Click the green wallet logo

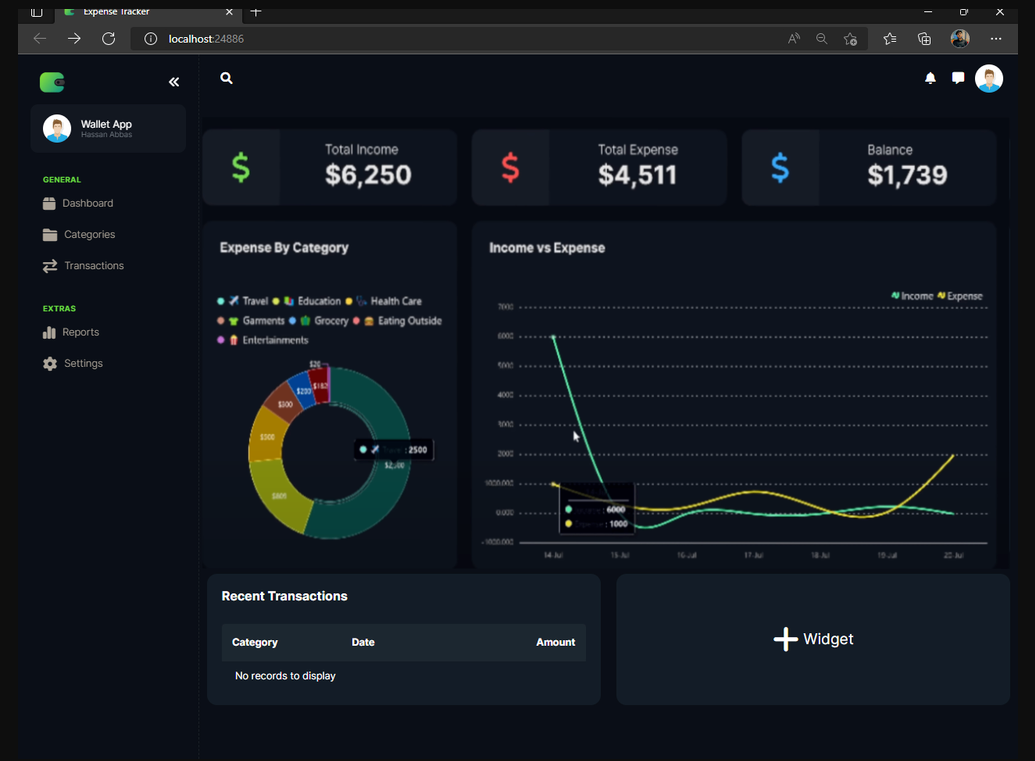52,82
